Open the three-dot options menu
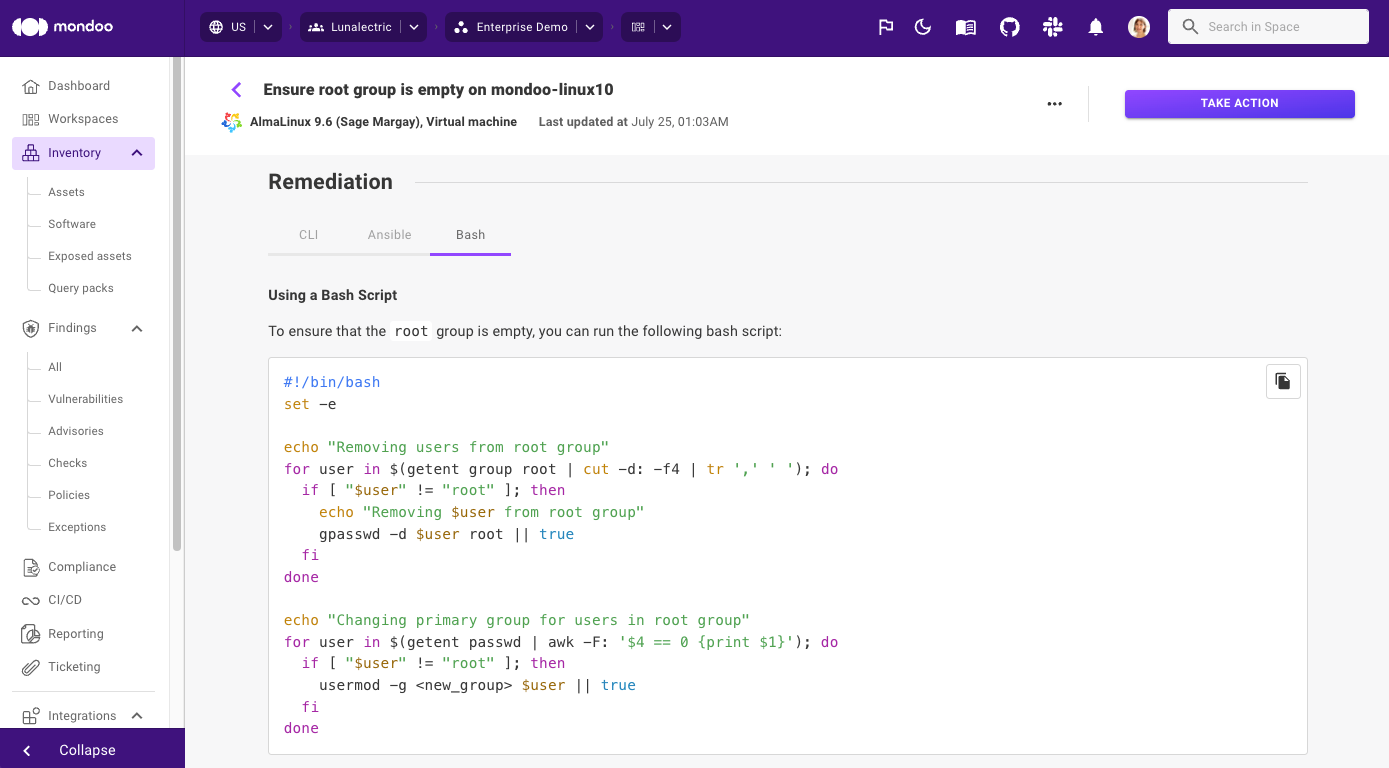Screen dimensions: 1389x768 (1054, 103)
